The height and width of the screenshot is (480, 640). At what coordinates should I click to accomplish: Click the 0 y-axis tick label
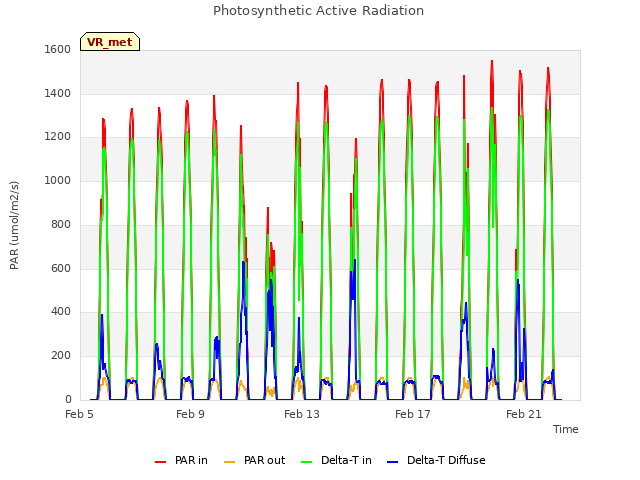pyautogui.click(x=68, y=399)
